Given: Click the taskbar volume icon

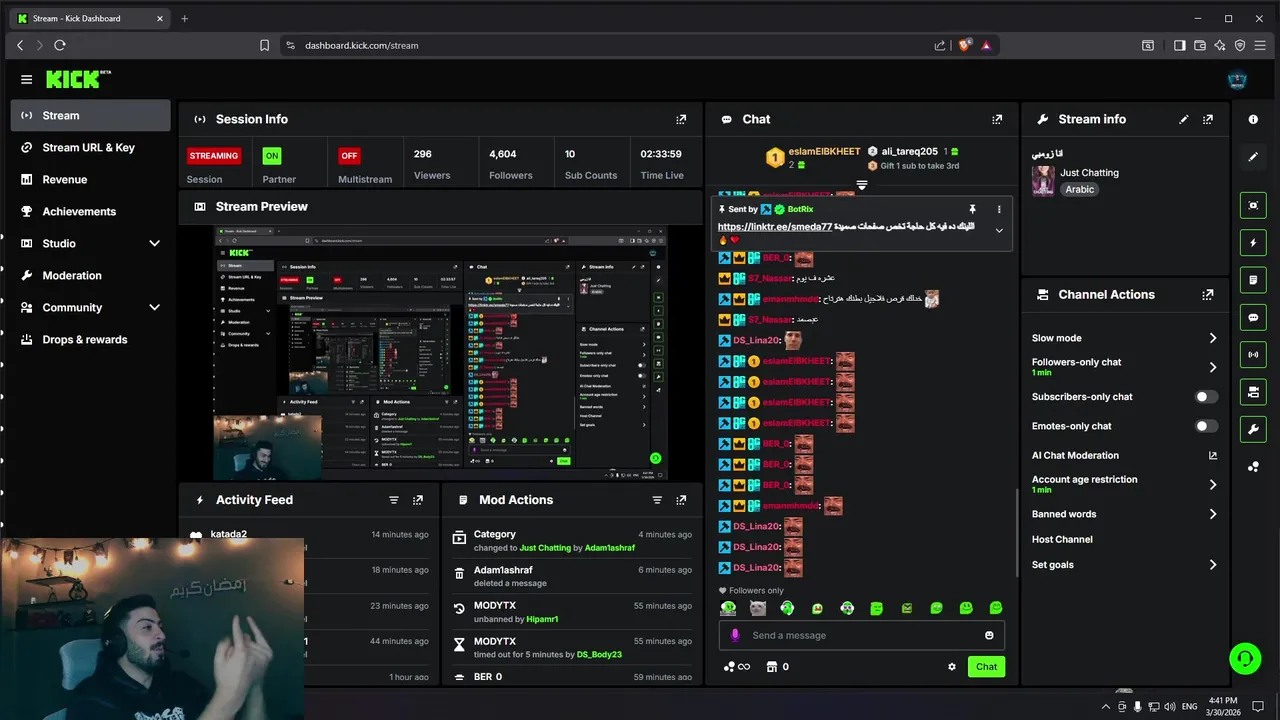Looking at the screenshot, I should [x=1172, y=707].
